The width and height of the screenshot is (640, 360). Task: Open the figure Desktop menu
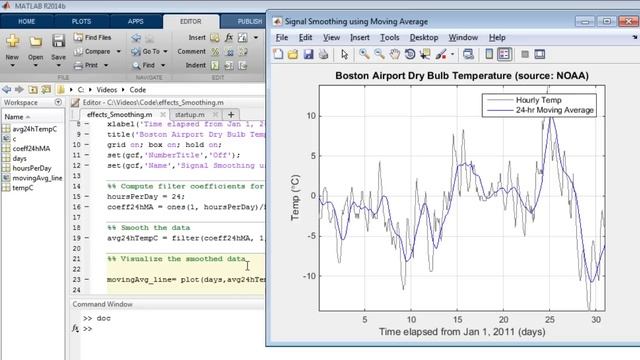[424, 38]
